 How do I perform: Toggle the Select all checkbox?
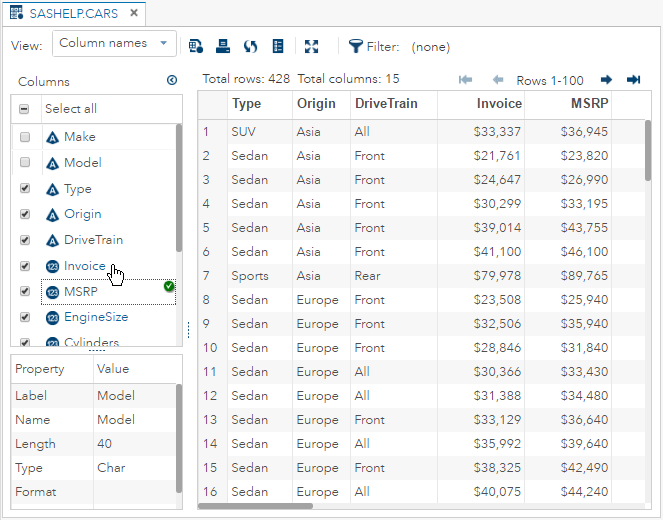[x=25, y=109]
